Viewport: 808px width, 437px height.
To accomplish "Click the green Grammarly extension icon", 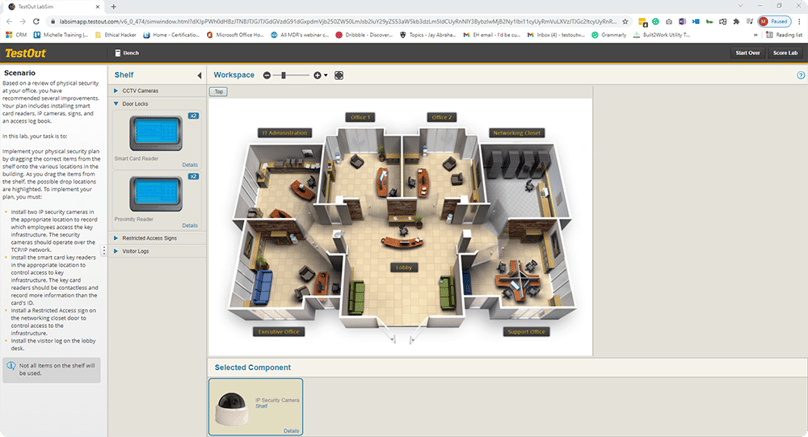I will tap(655, 22).
